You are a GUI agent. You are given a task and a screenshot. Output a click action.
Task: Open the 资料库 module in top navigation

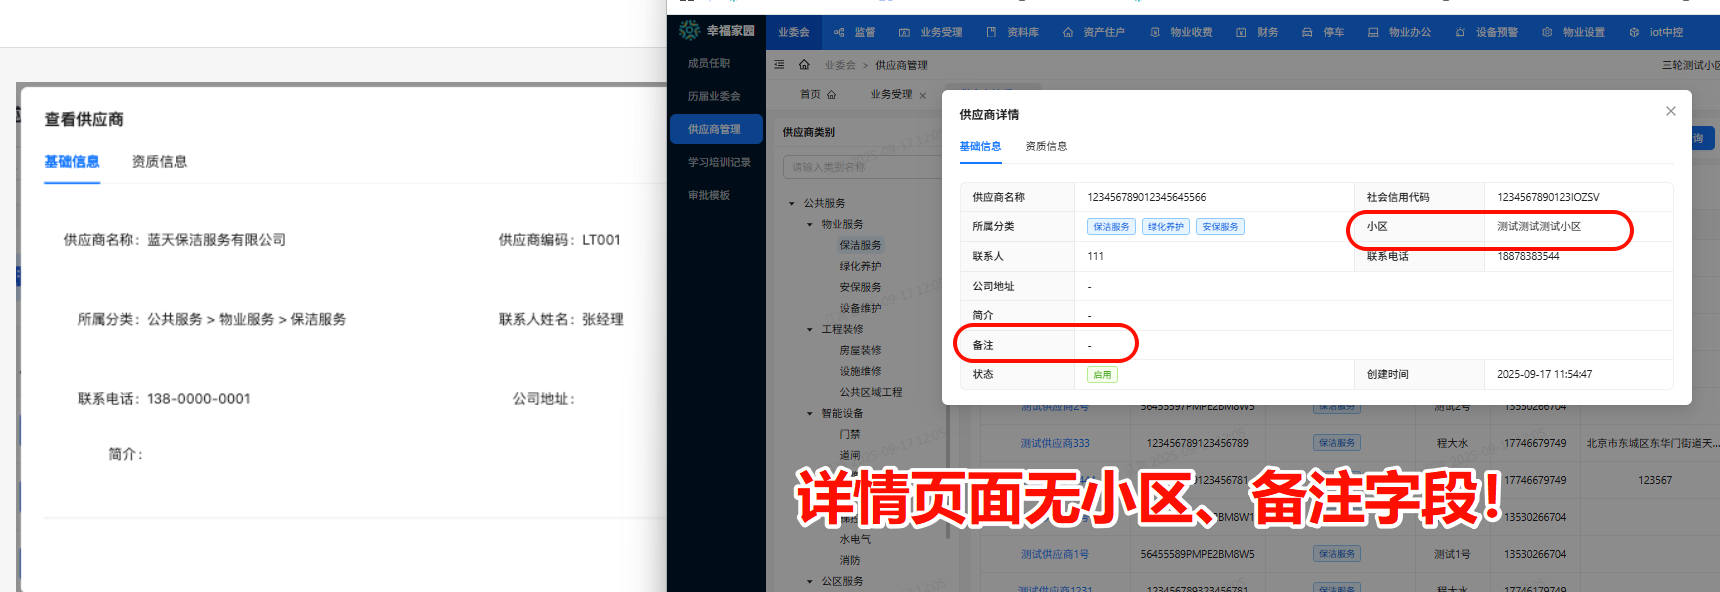[1012, 32]
